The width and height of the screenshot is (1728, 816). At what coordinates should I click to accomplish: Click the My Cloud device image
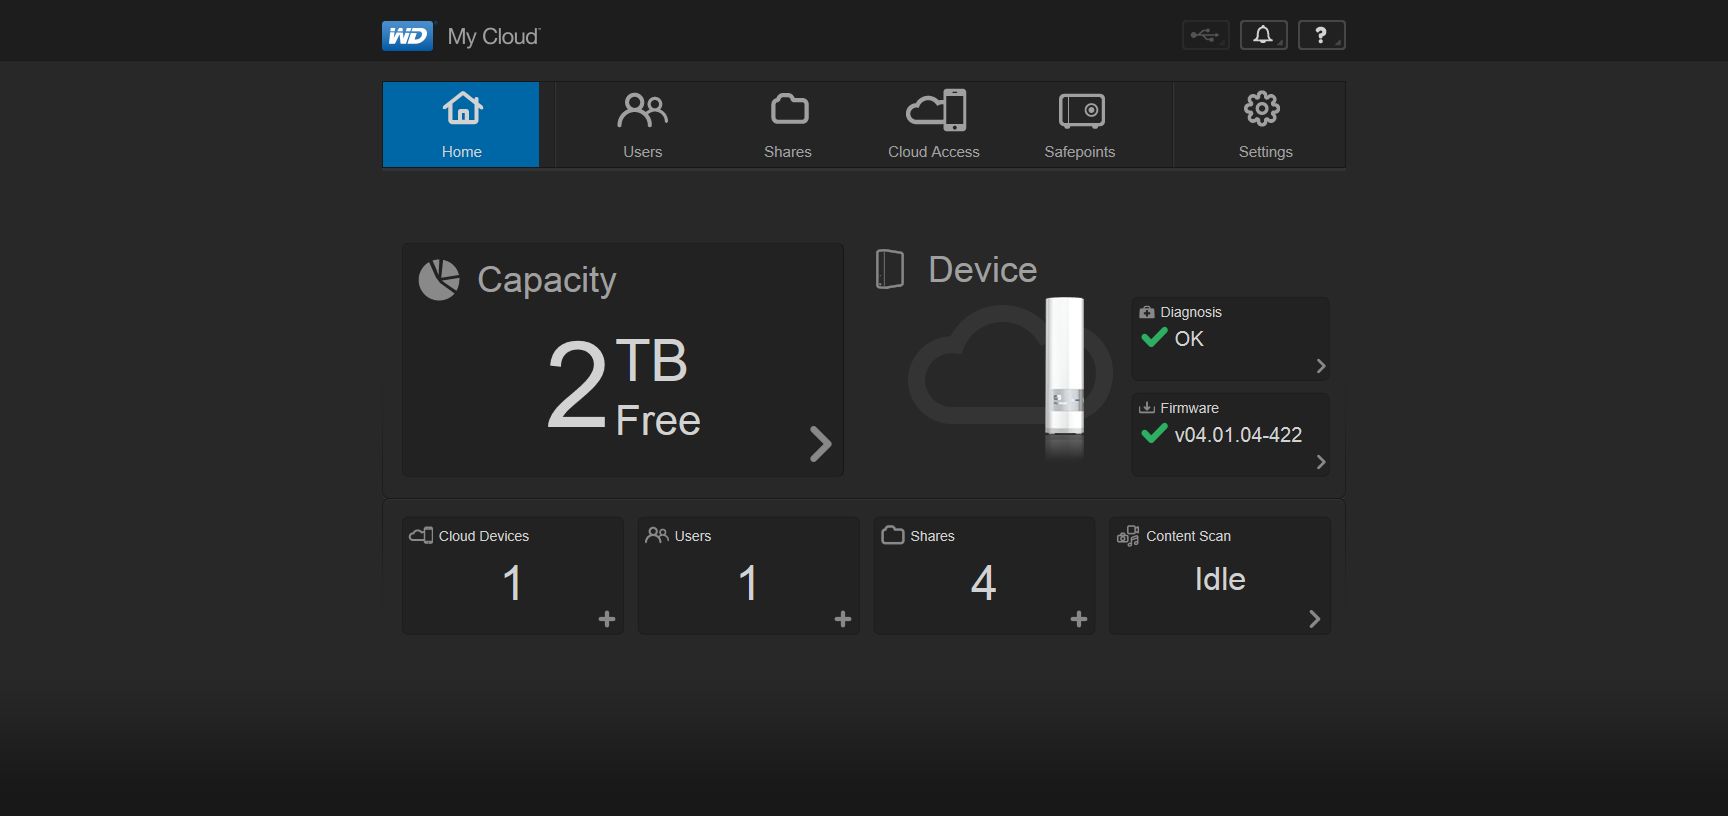pos(1064,366)
